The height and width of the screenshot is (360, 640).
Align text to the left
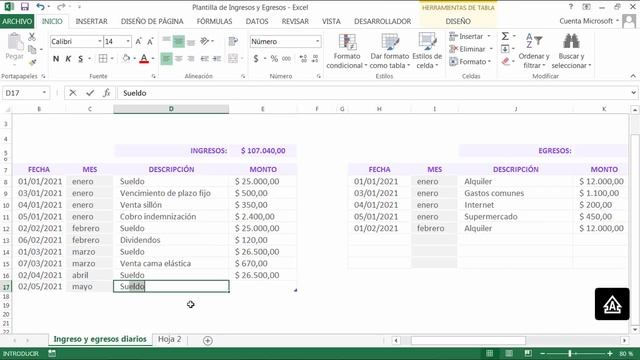(167, 59)
